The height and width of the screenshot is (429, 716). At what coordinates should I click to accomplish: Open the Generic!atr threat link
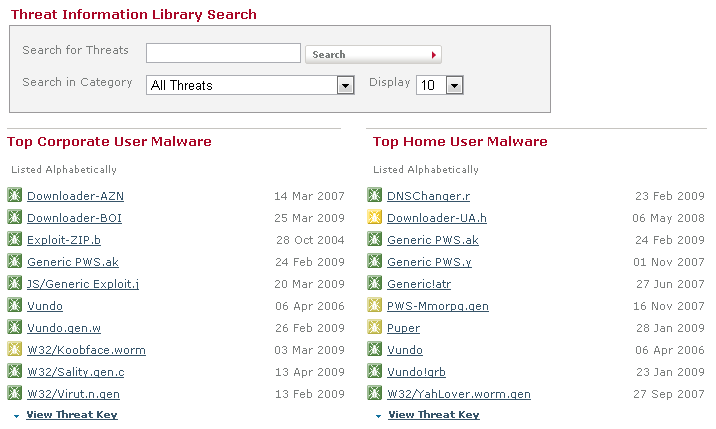click(419, 284)
